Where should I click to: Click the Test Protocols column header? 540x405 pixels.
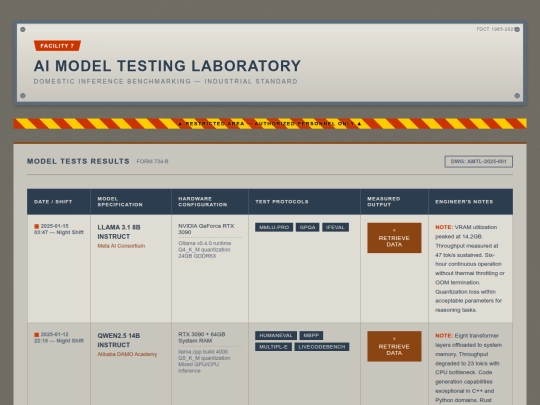(x=304, y=202)
